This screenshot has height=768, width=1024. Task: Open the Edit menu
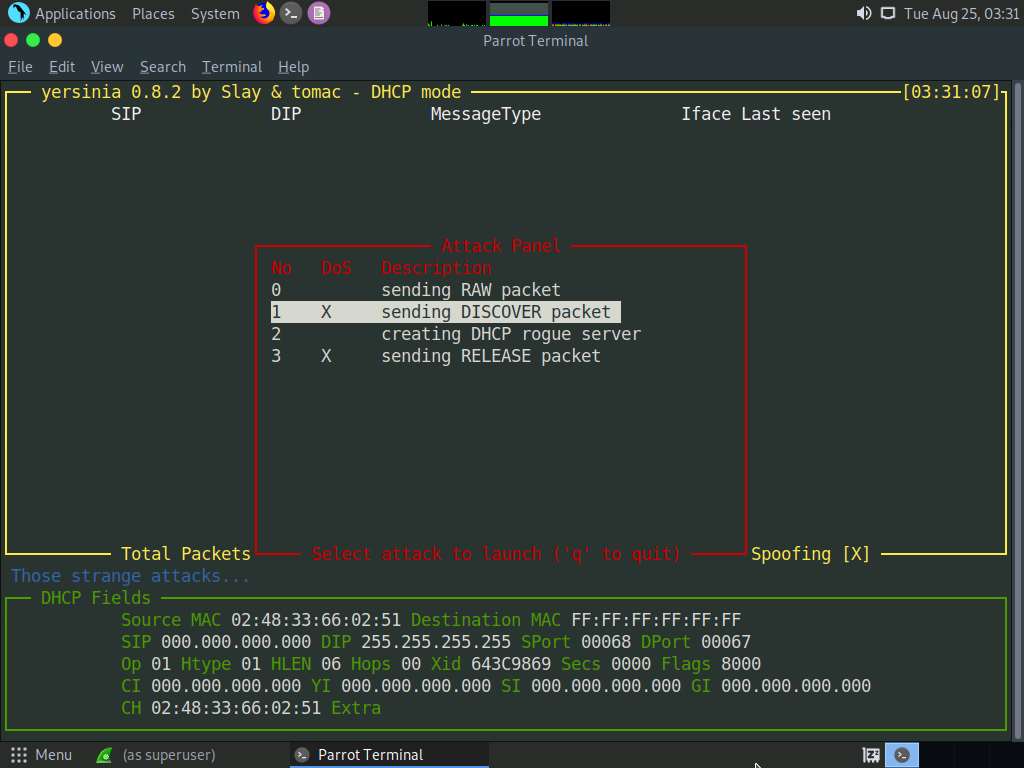click(x=62, y=67)
